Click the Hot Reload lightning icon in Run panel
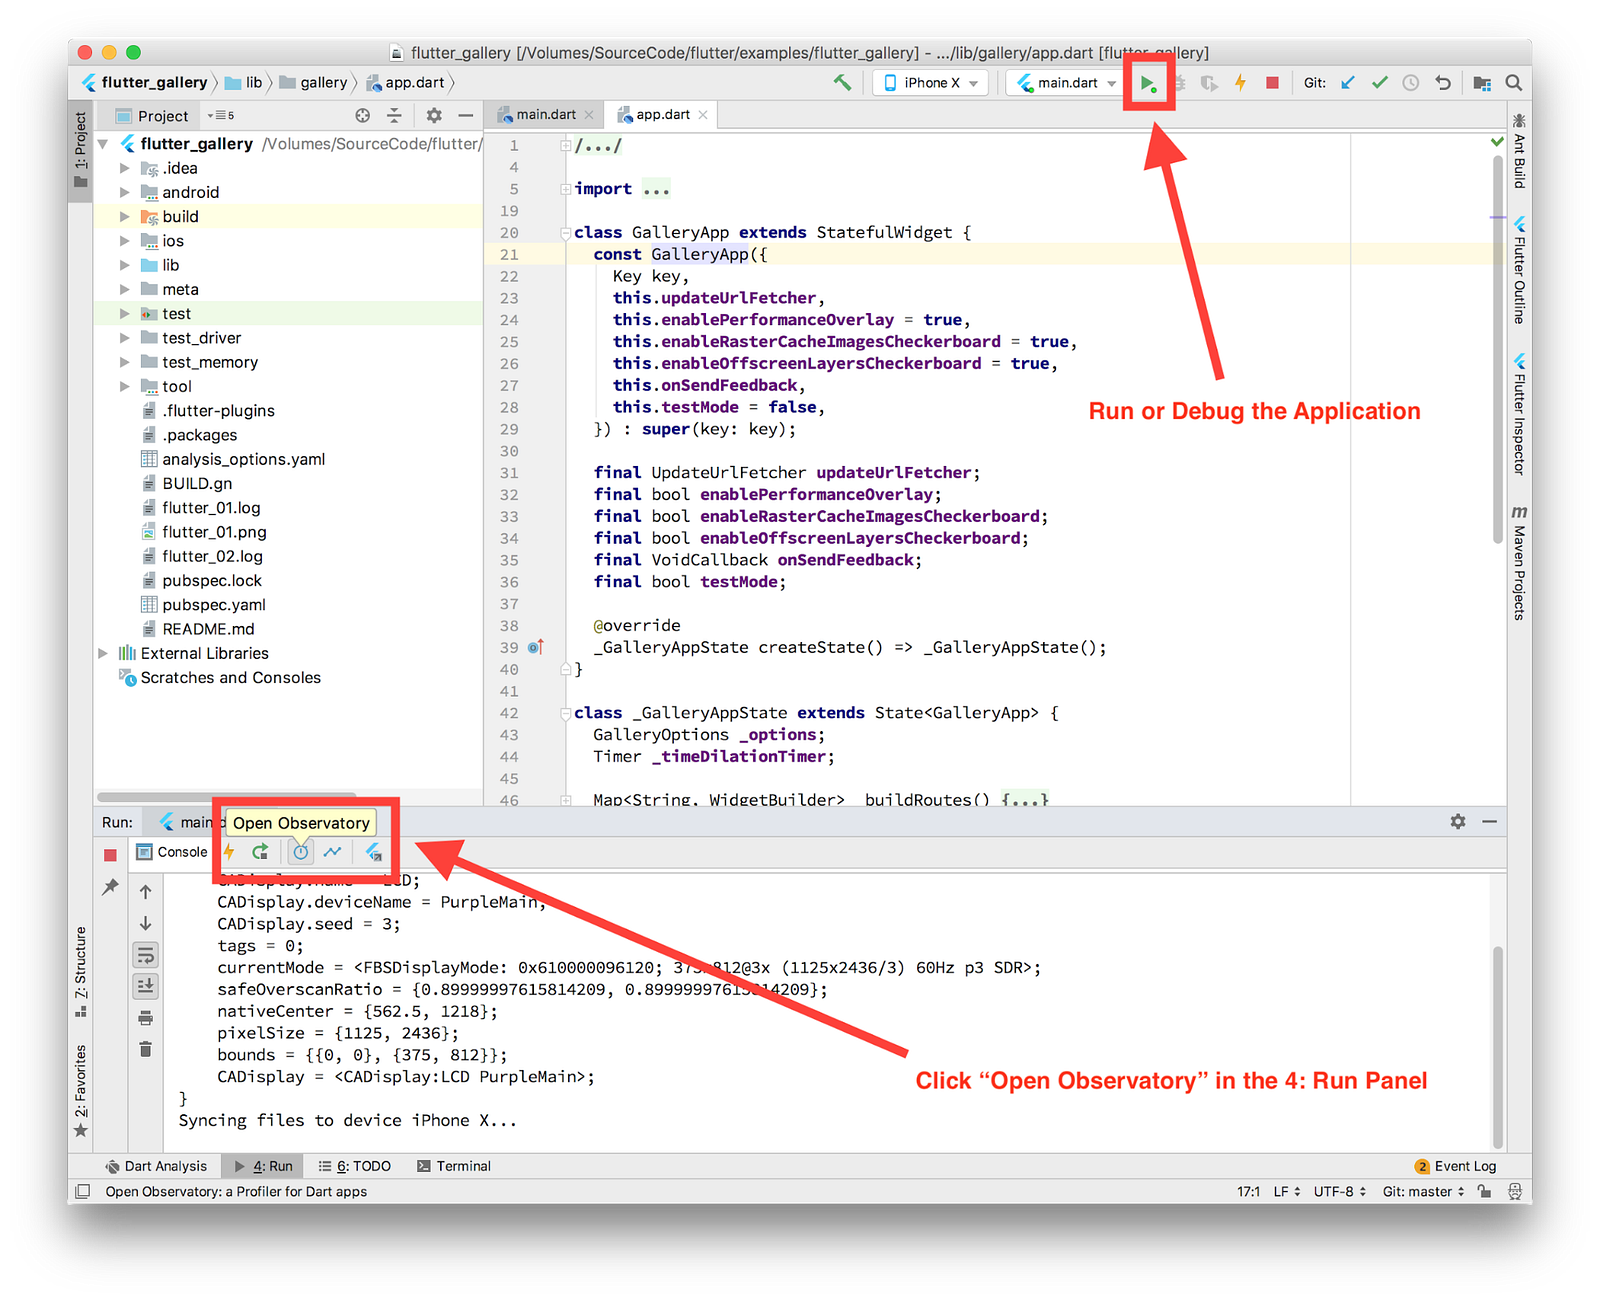The image size is (1600, 1301). pyautogui.click(x=229, y=852)
